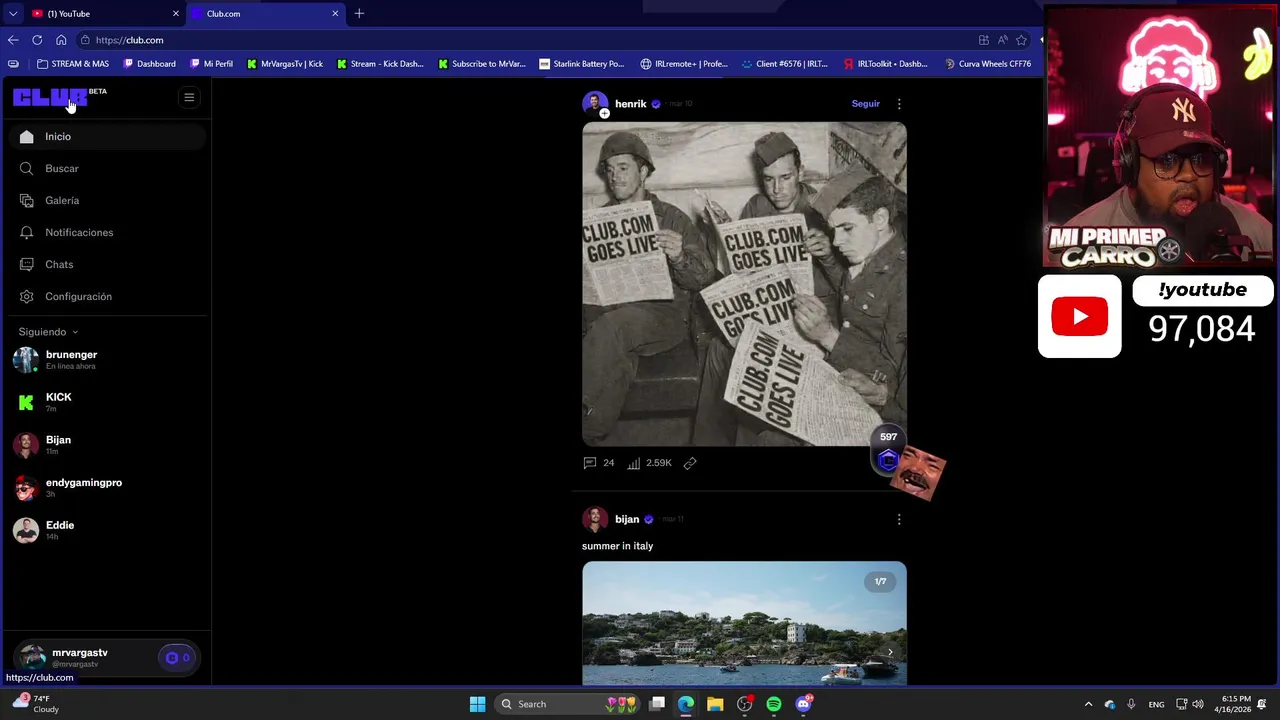Screen dimensions: 1280x720
Task: Click bijan's avatar on the post
Action: [x=595, y=519]
